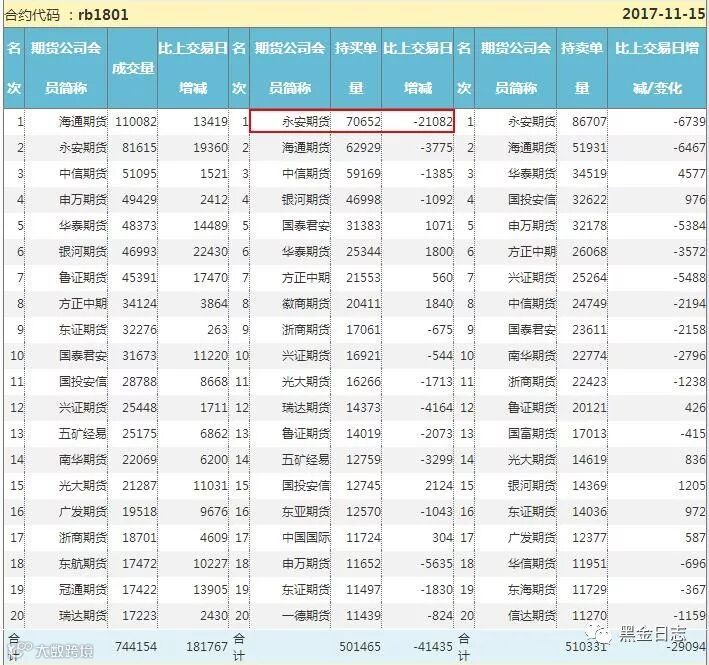Screen dimensions: 709x665
Task: Click short position value 32622
Action: pyautogui.click(x=589, y=200)
